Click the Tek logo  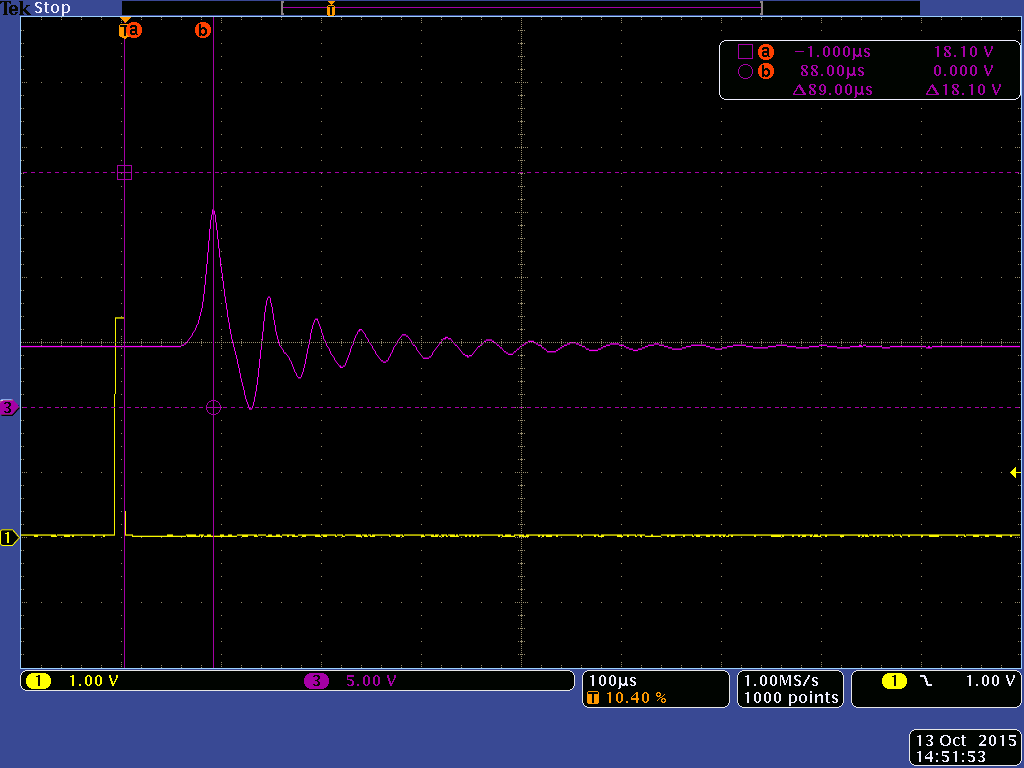click(x=16, y=8)
